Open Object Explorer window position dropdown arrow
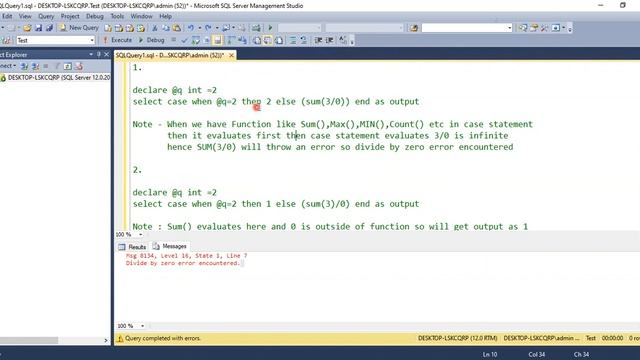Screen dimensions: 640x360 (91, 54)
